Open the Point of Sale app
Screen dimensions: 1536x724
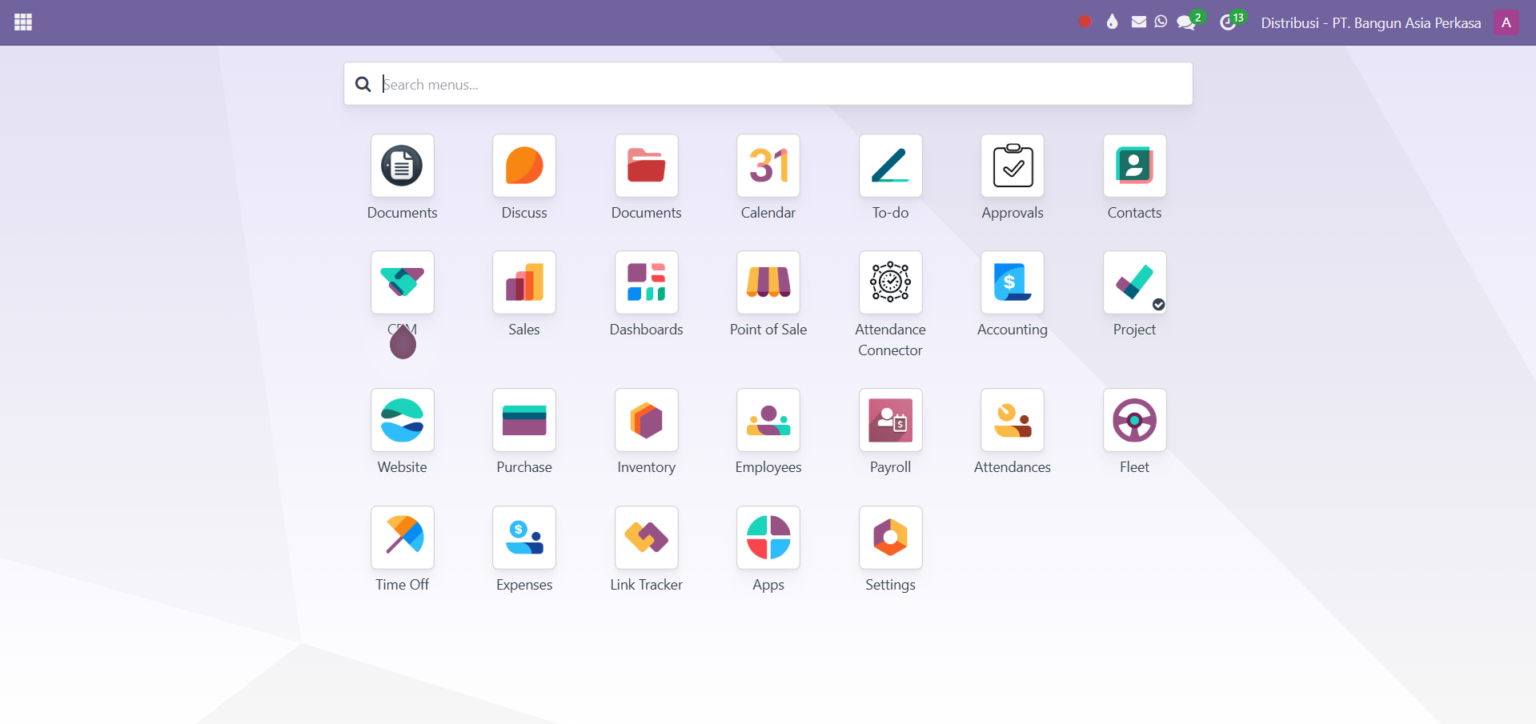point(768,283)
